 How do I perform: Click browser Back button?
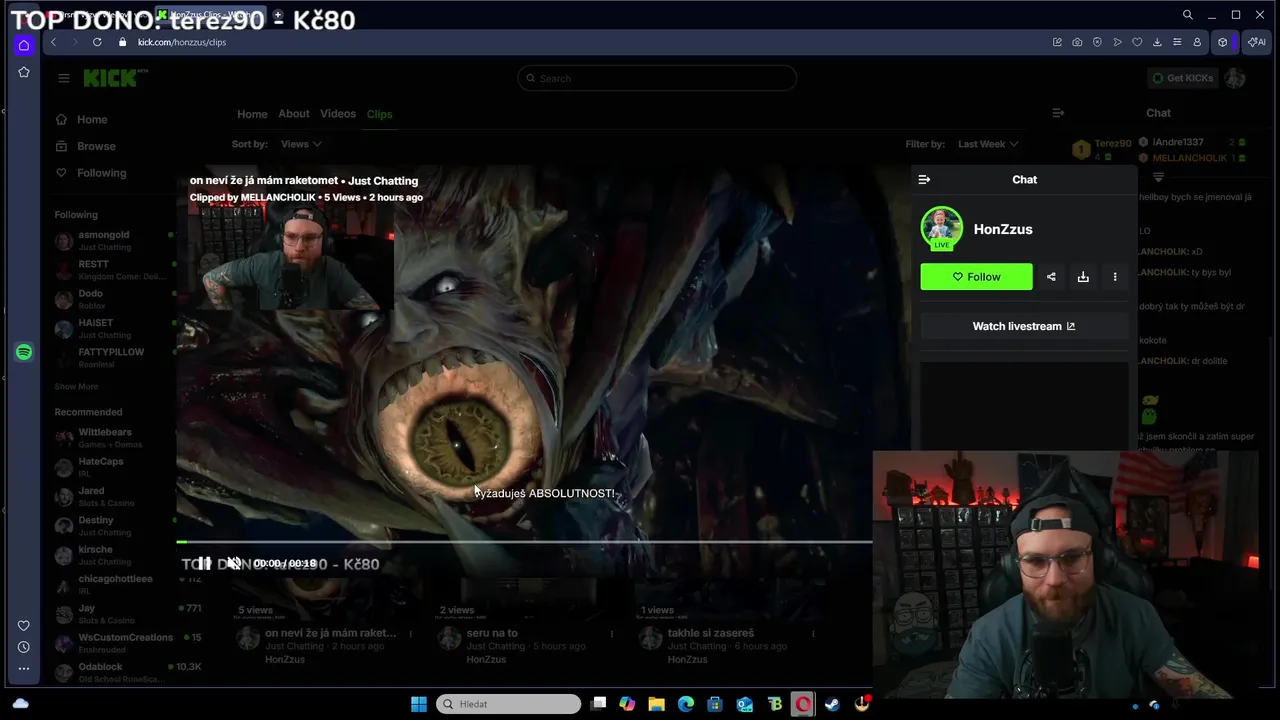(x=53, y=42)
